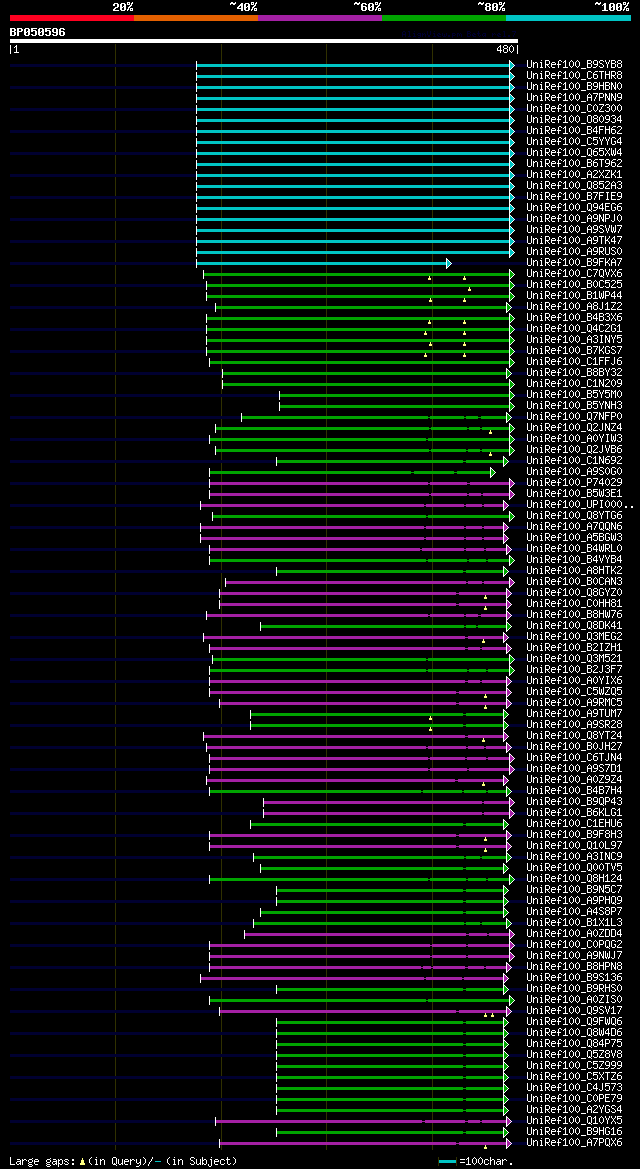Click the green ~80% identity legend segment
Image resolution: width=640 pixels, height=1169 pixels.
pyautogui.click(x=444, y=17)
